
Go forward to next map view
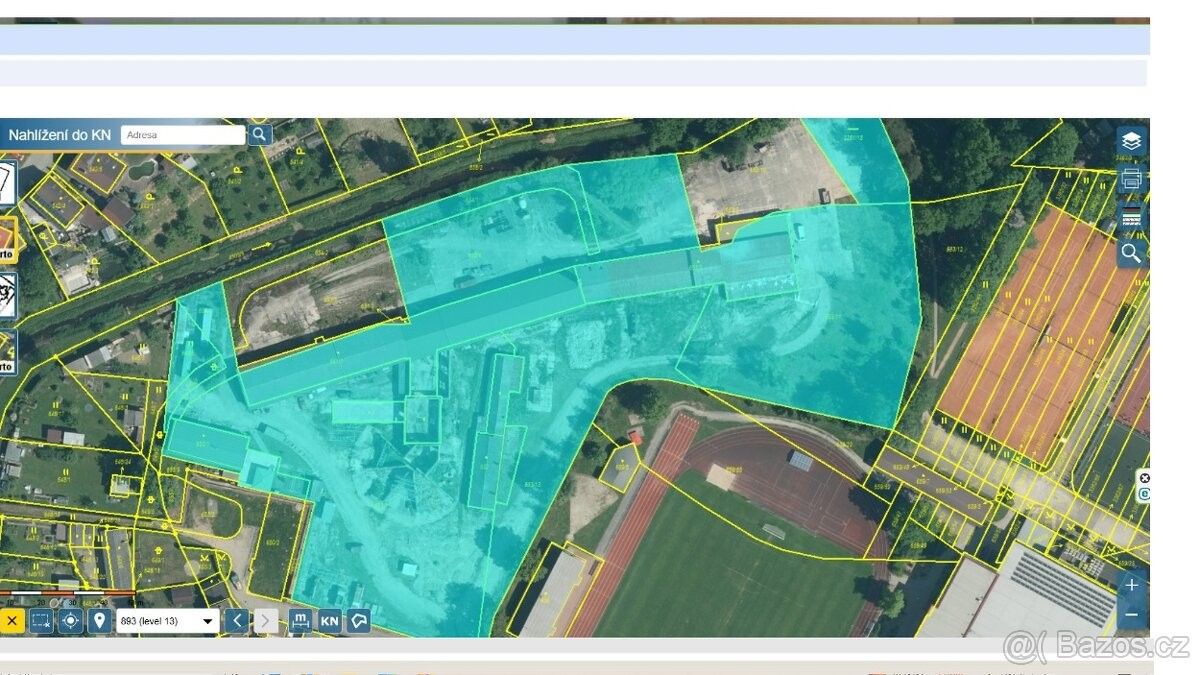pos(265,621)
